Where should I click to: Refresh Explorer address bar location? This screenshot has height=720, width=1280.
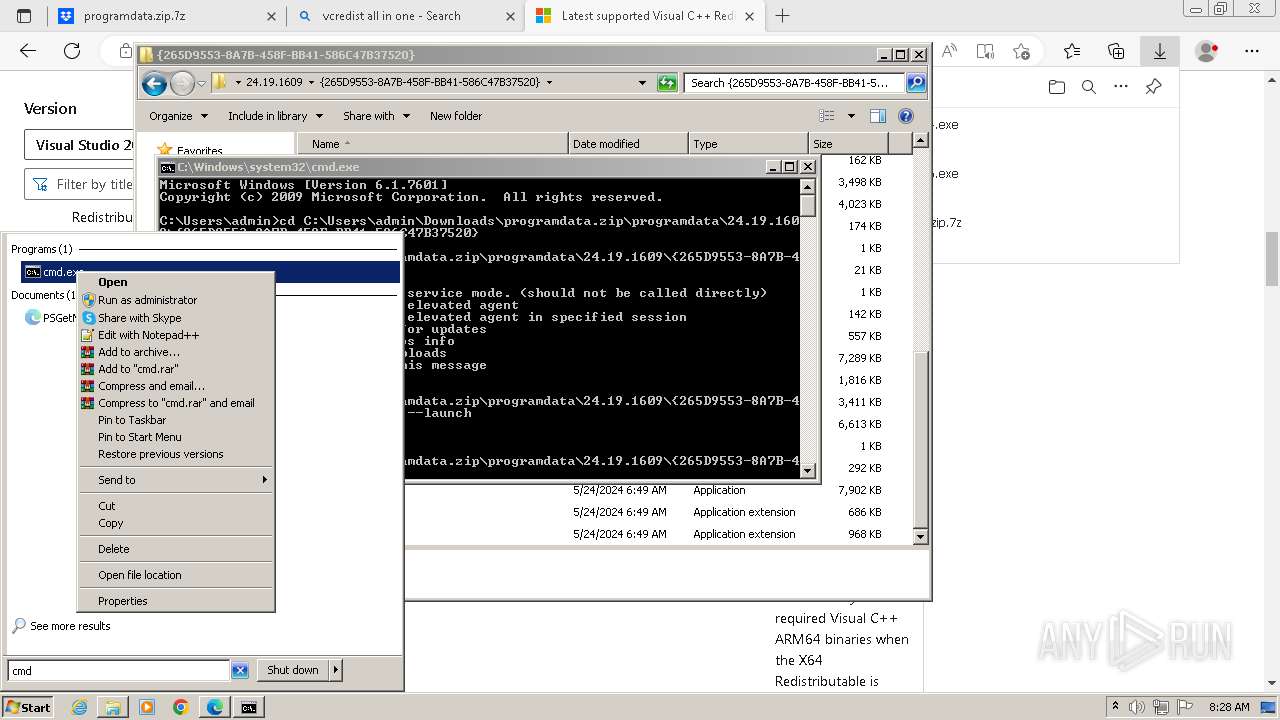pyautogui.click(x=667, y=83)
